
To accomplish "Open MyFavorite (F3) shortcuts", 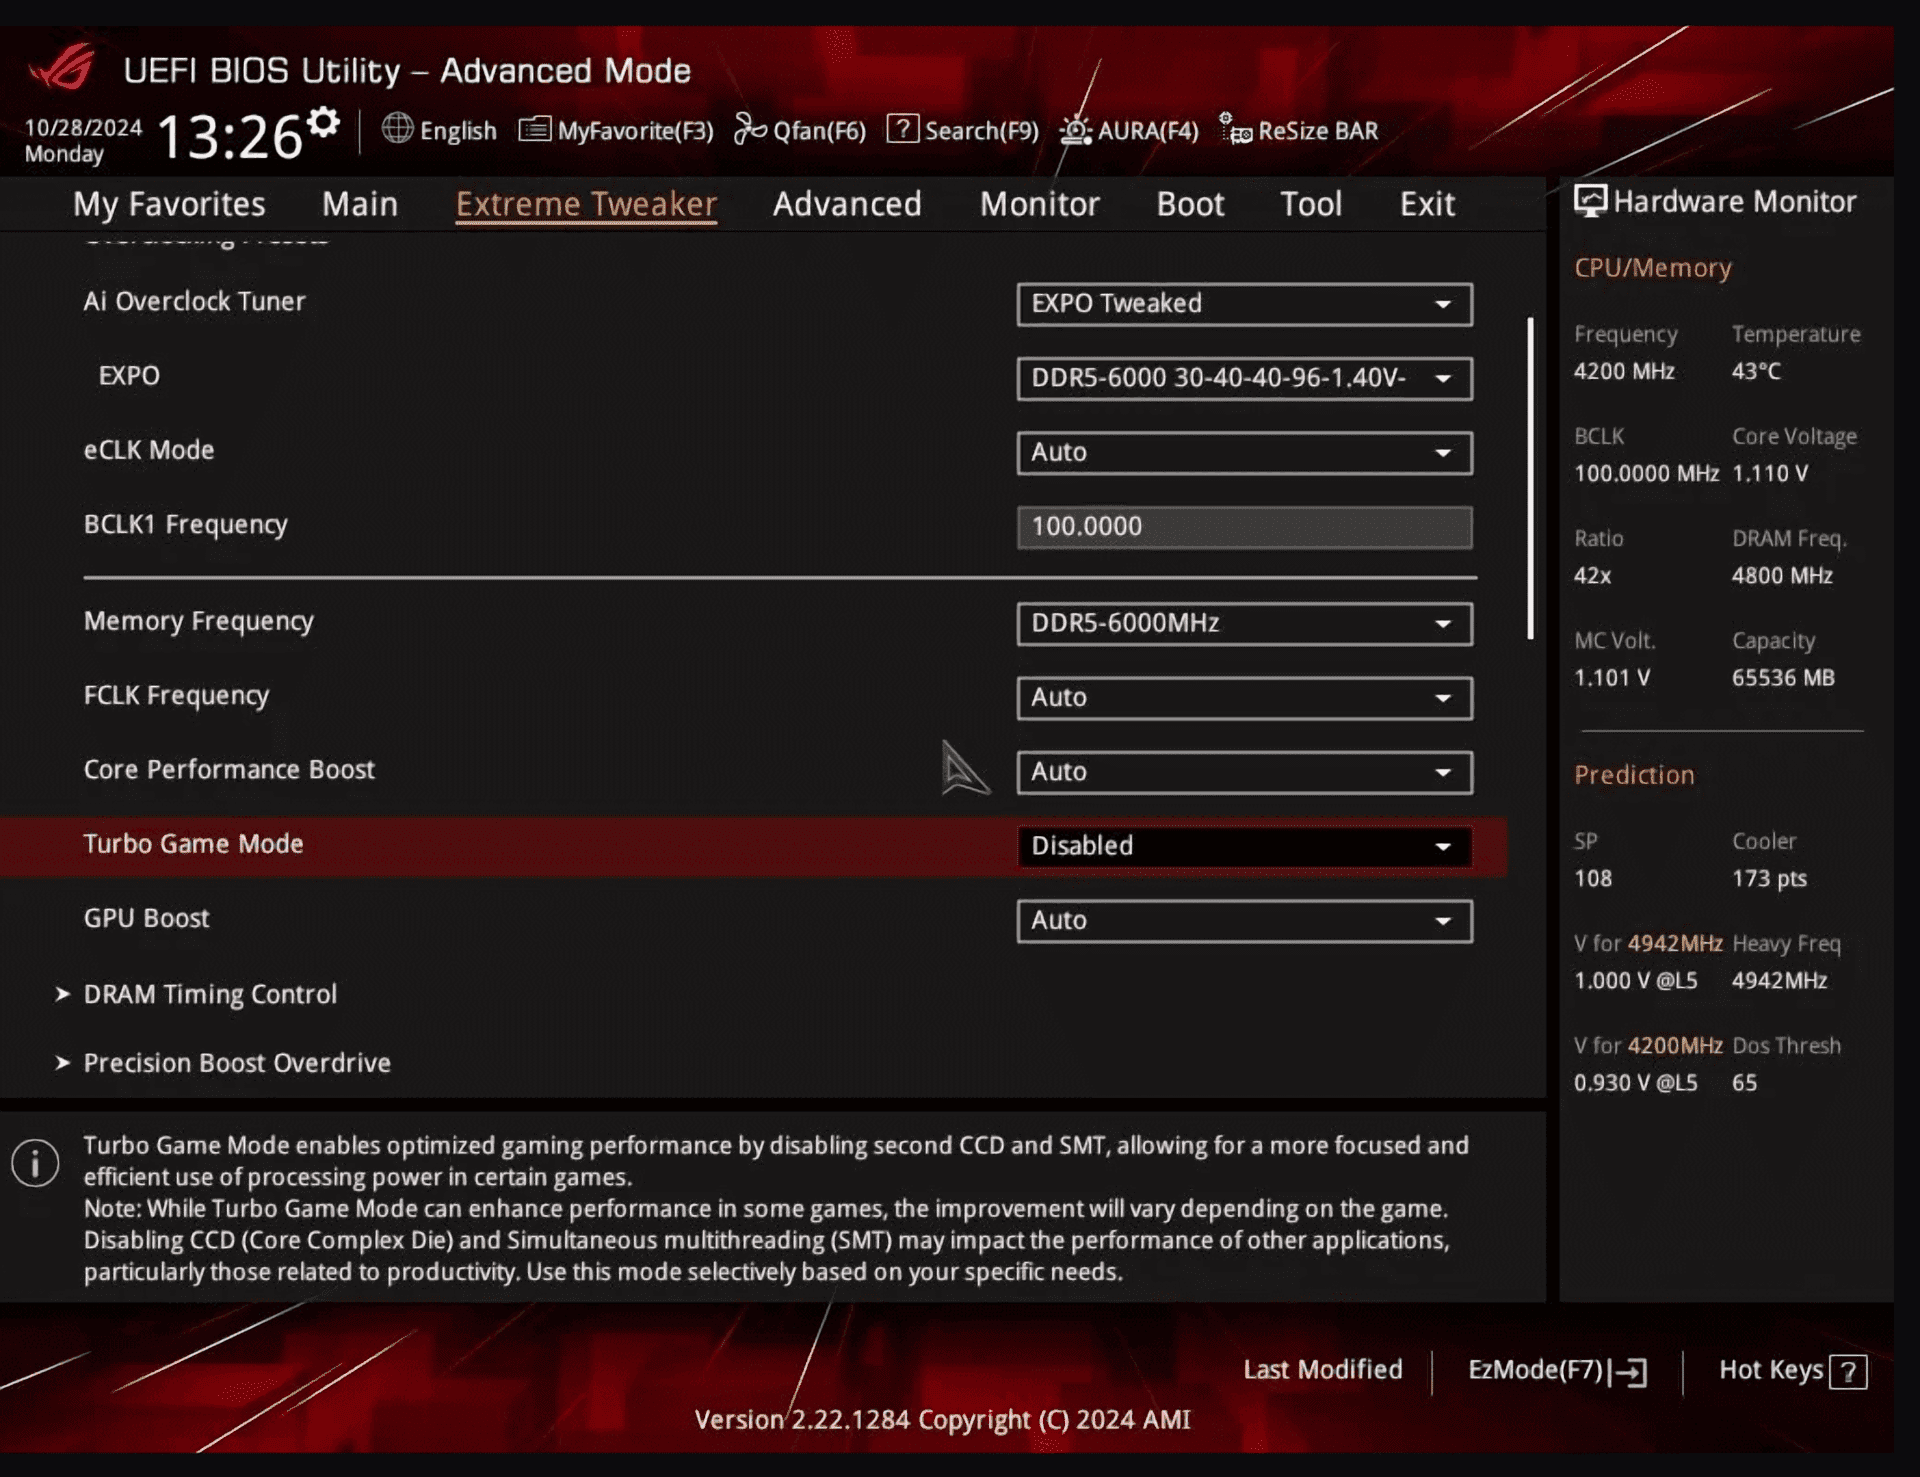I will point(614,130).
